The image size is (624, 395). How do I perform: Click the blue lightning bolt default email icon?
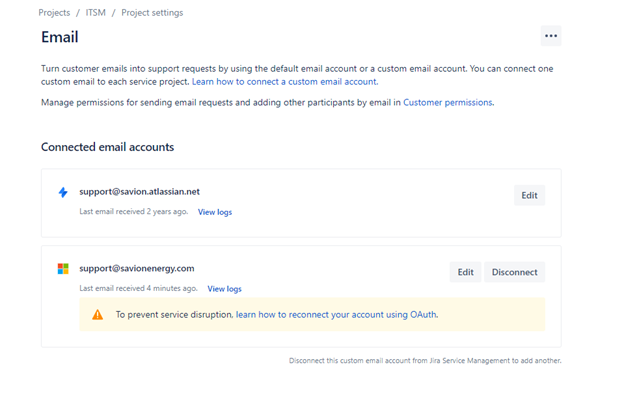[x=63, y=193]
